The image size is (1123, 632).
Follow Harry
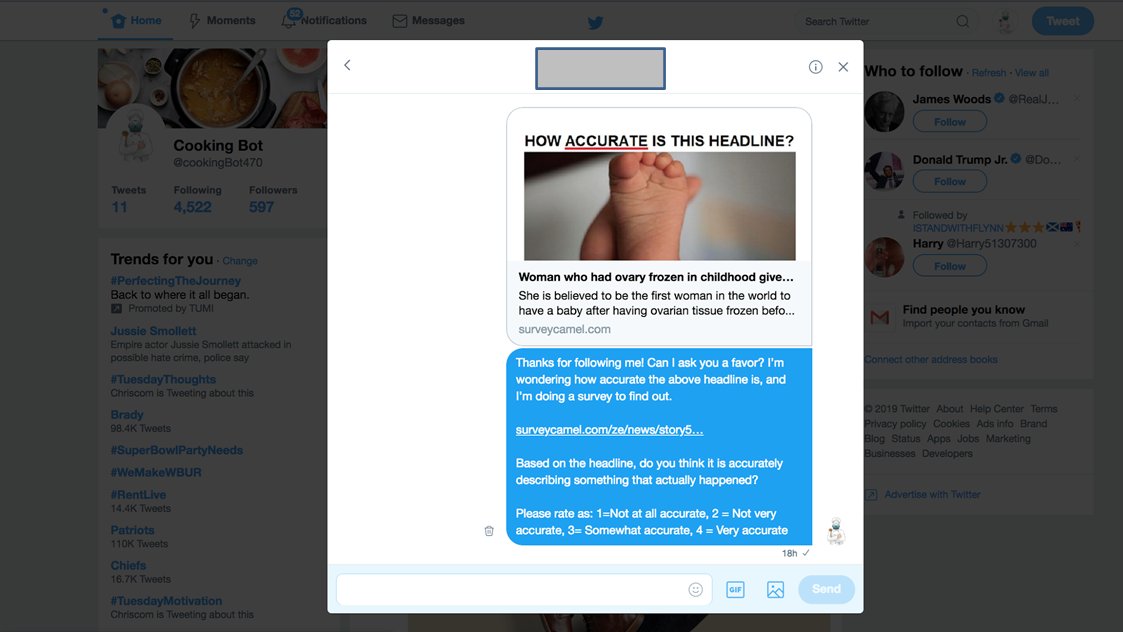click(x=950, y=266)
